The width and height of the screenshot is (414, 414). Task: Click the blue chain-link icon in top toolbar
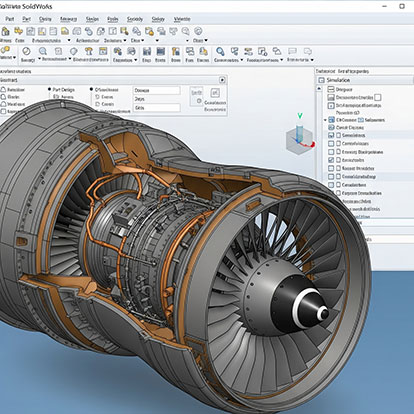point(89,31)
